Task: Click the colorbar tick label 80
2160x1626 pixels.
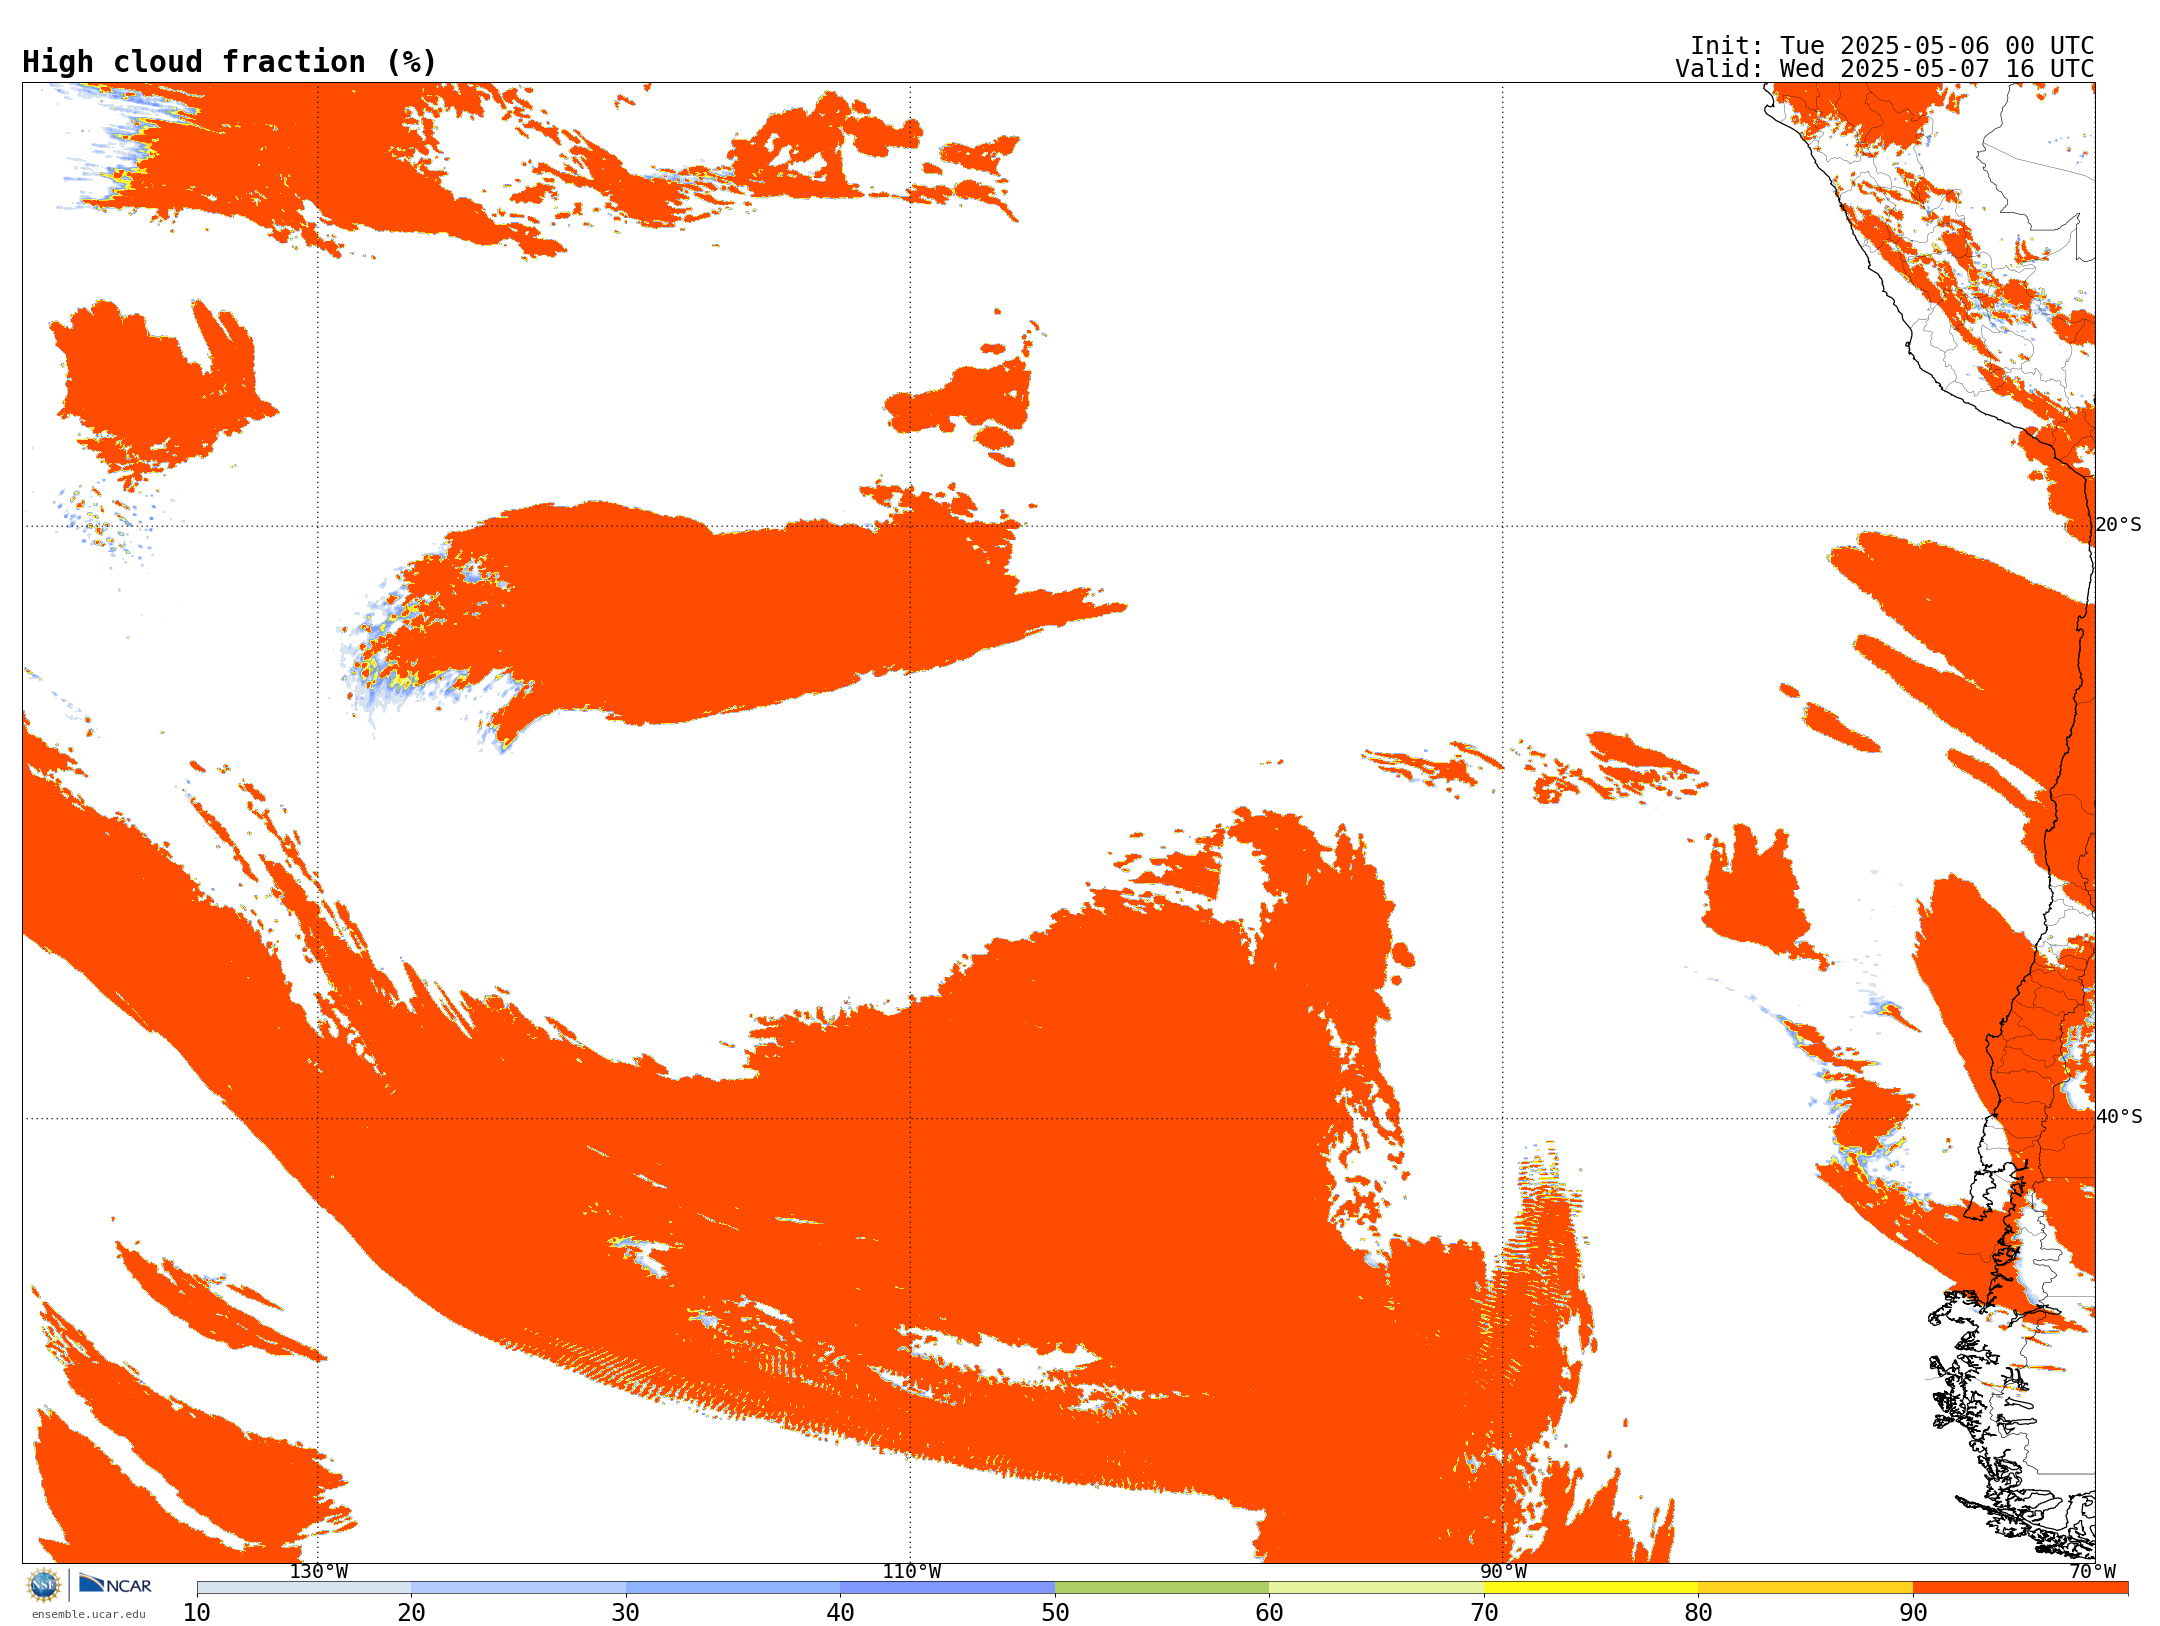Action: (x=1698, y=1613)
